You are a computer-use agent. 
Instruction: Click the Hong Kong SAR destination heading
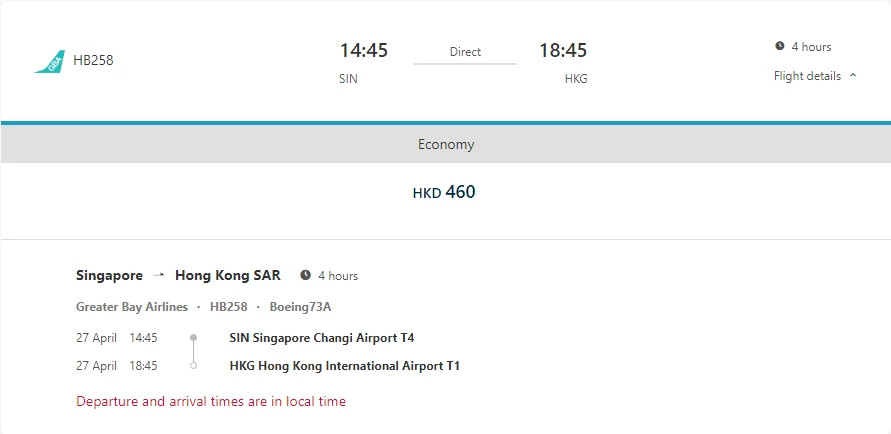(228, 276)
